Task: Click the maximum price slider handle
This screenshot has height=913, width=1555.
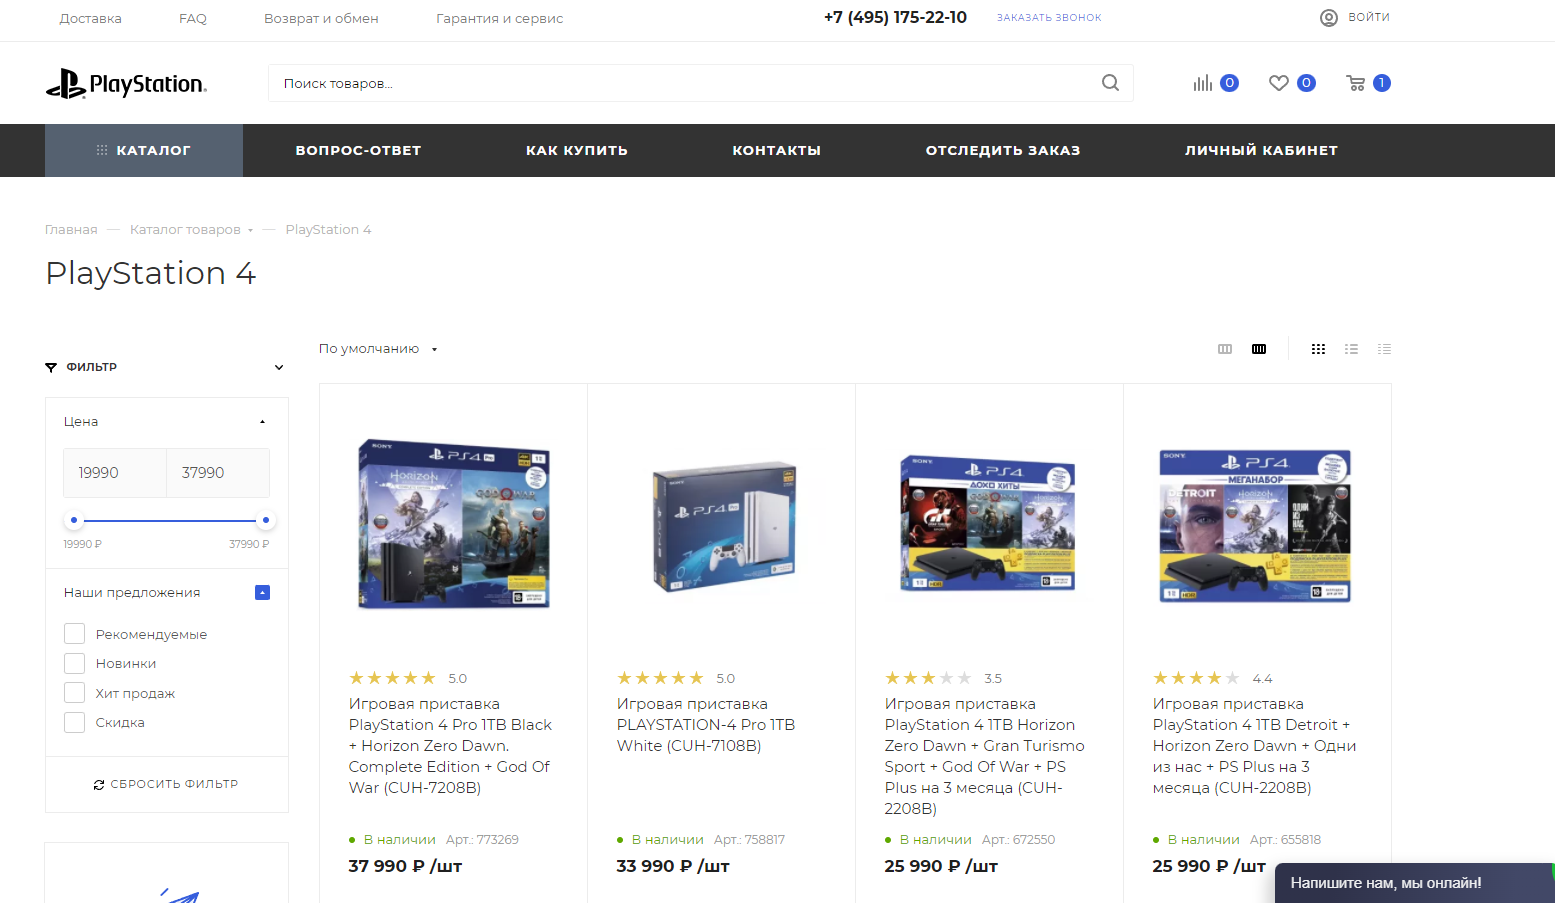Action: [x=265, y=520]
